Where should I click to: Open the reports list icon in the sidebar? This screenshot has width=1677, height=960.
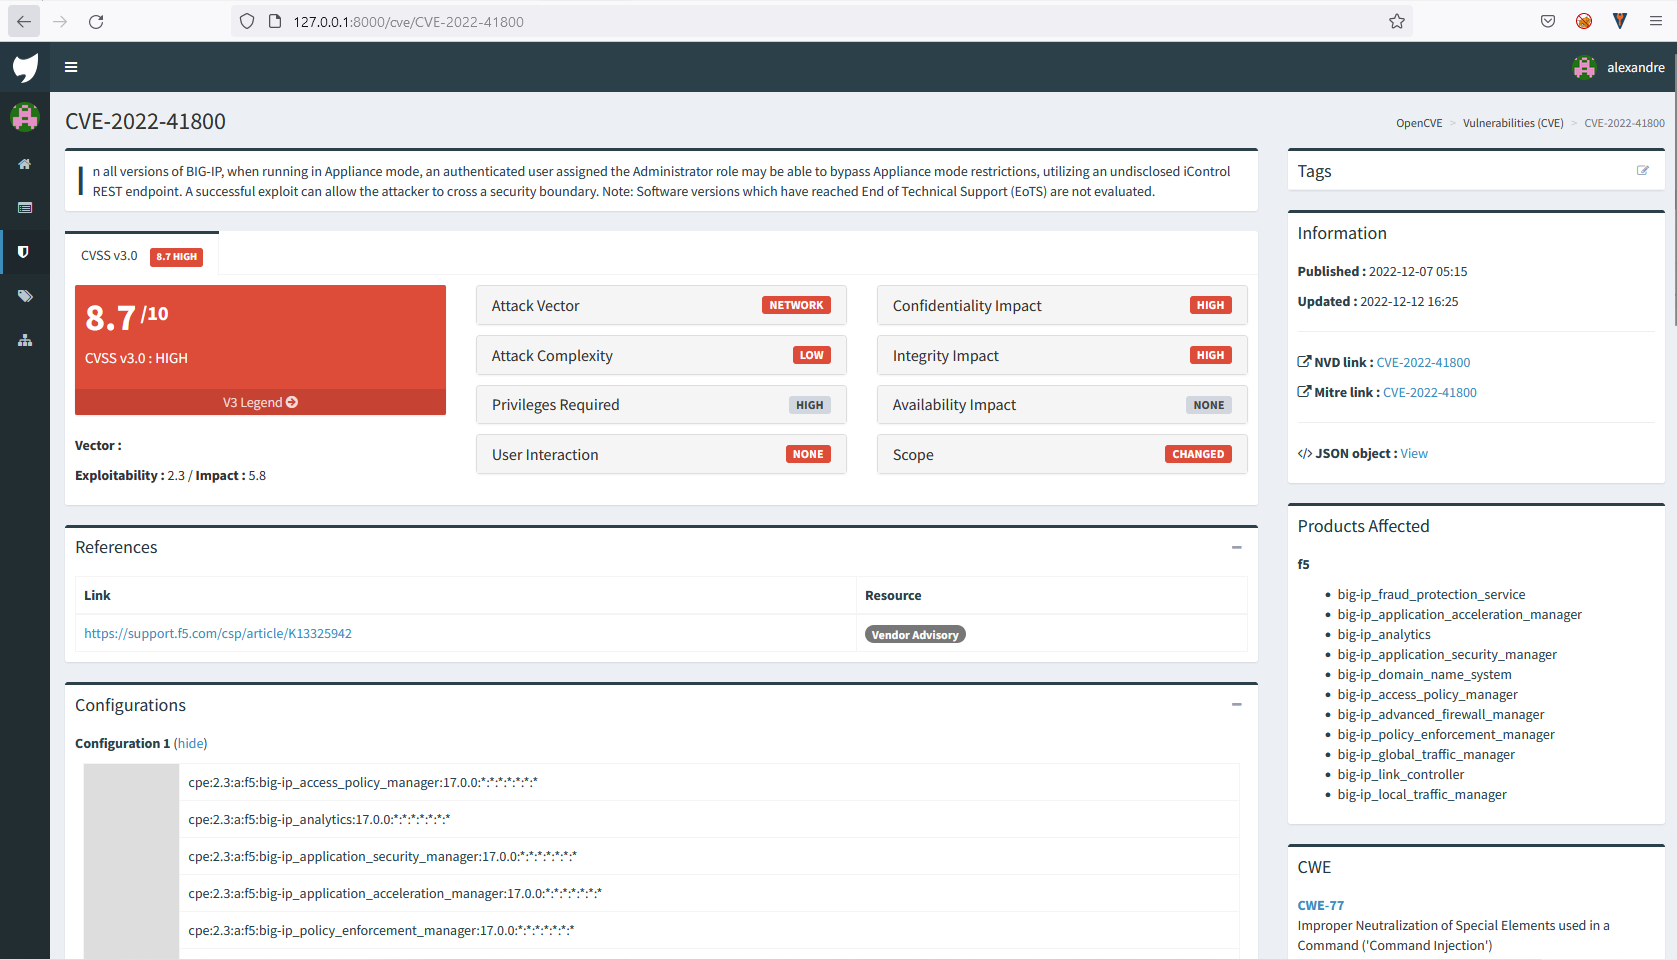(24, 207)
